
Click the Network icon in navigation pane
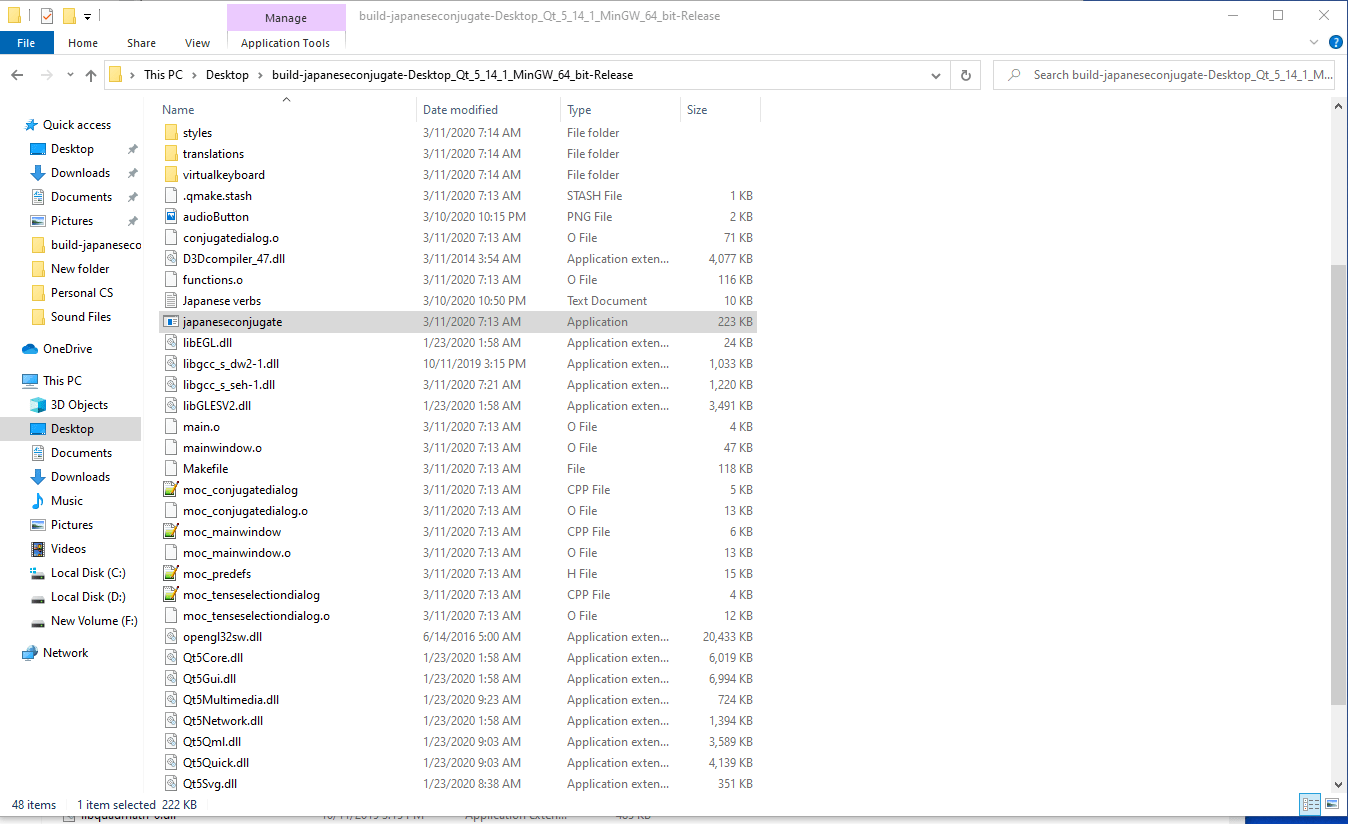pos(30,653)
